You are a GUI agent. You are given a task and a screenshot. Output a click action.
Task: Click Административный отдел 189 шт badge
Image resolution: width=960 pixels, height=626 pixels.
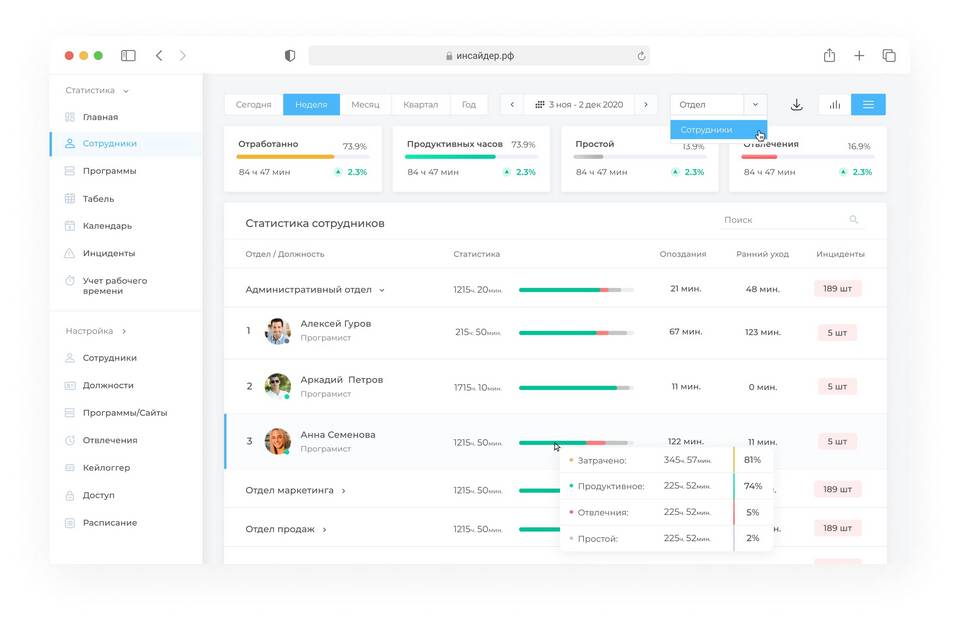tap(838, 288)
